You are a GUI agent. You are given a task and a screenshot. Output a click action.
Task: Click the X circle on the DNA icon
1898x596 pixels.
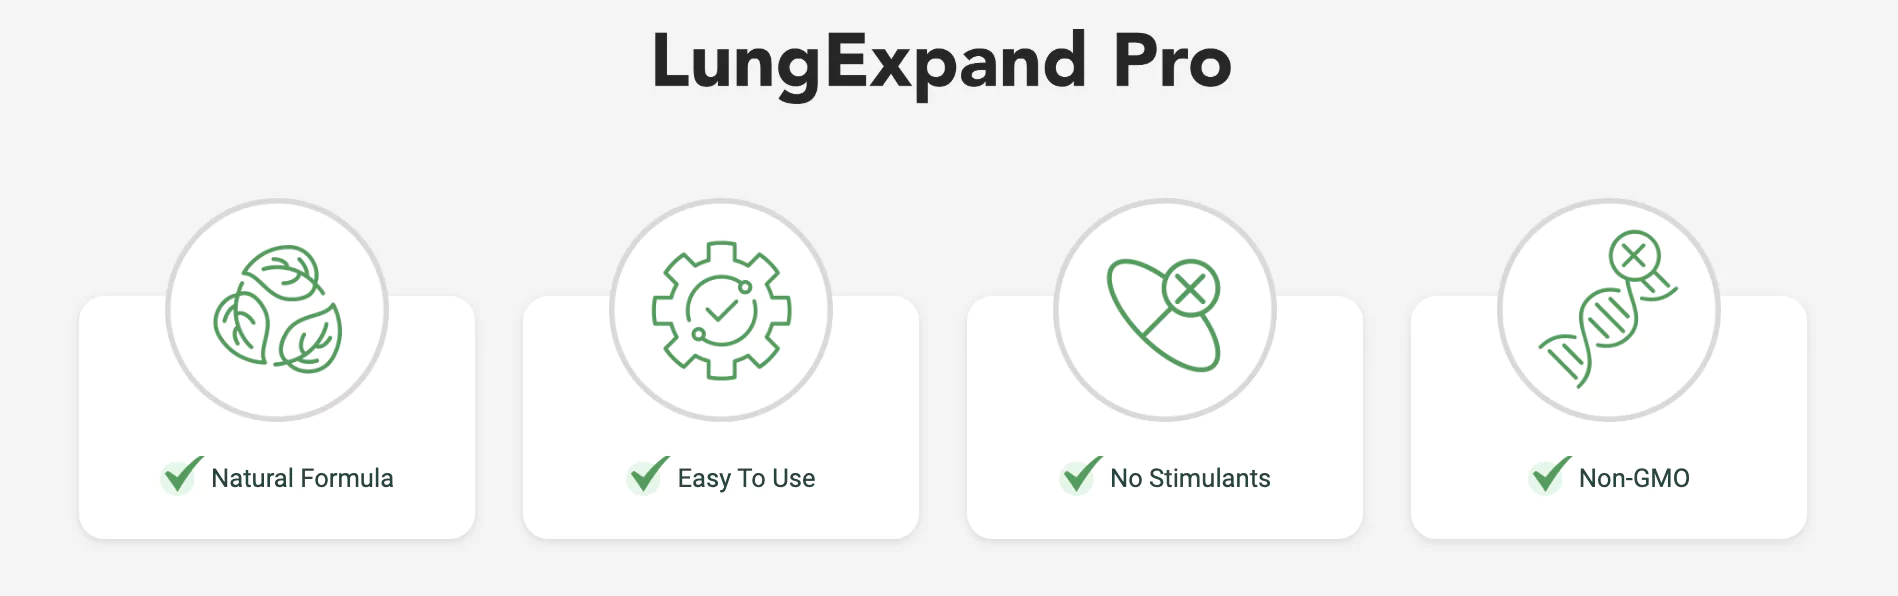coord(1634,256)
